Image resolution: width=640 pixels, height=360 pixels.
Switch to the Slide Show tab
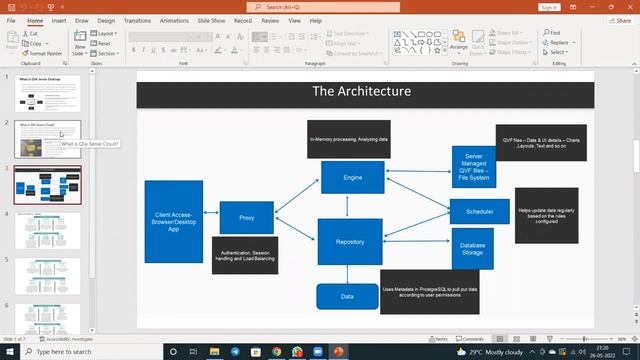tap(211, 20)
